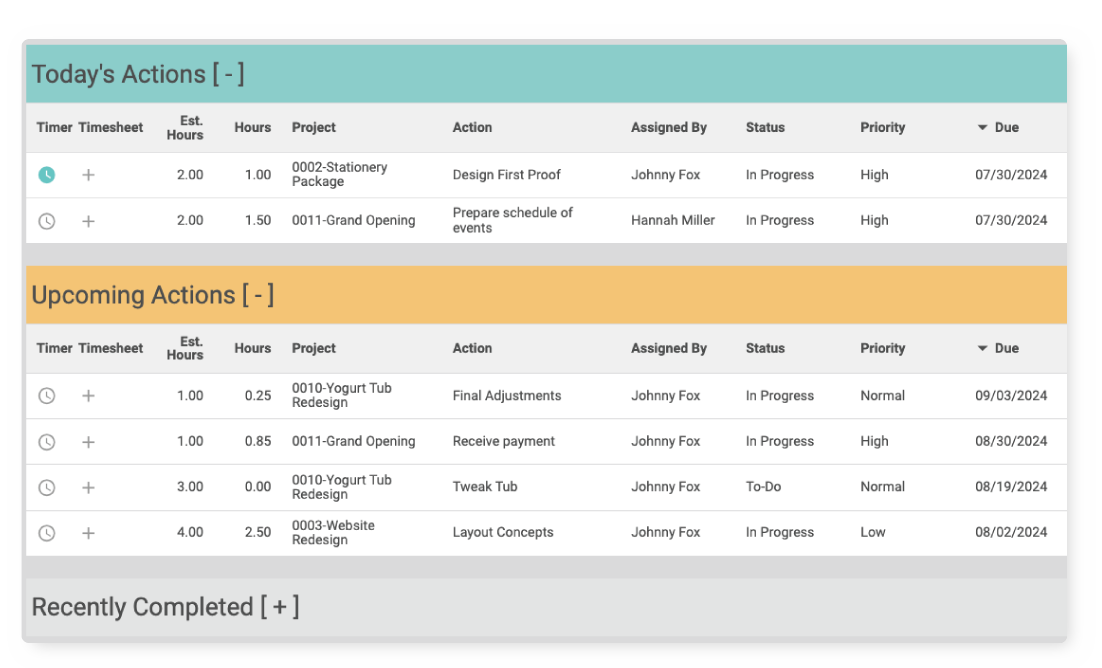
Task: Start timer for Receive payment action
Action: coord(47,442)
